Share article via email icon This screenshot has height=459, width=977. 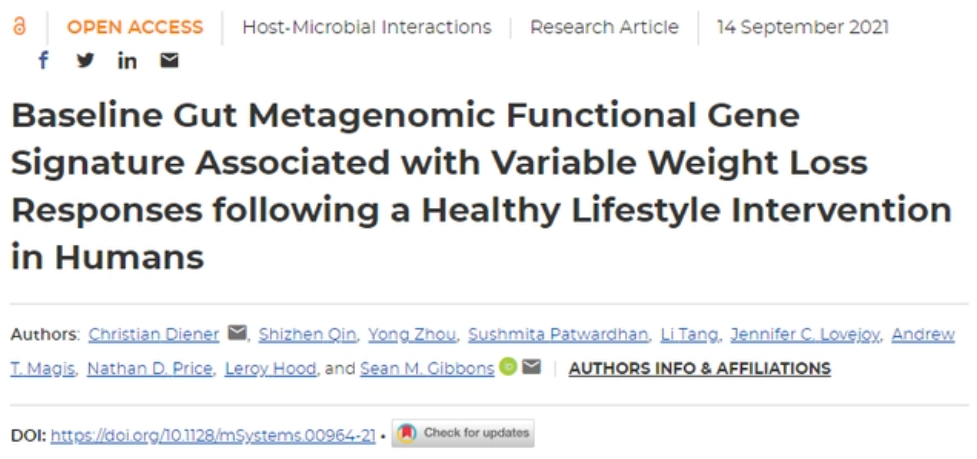(x=169, y=61)
